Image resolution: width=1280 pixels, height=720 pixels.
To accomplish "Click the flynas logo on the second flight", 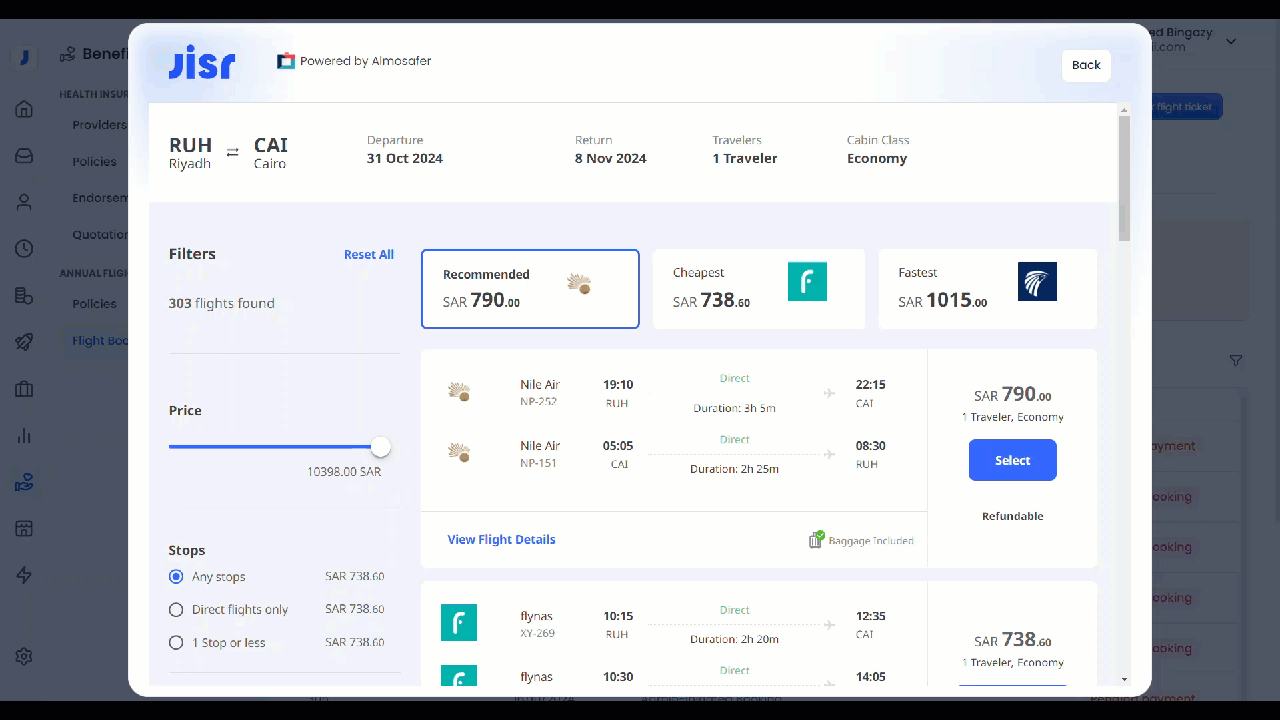I will [459, 623].
